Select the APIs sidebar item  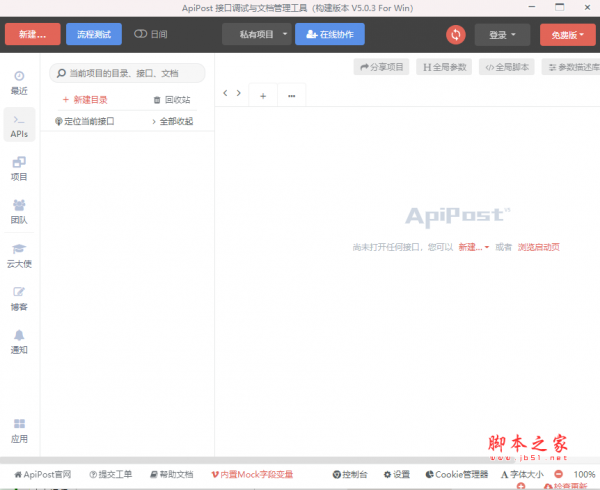(19, 125)
